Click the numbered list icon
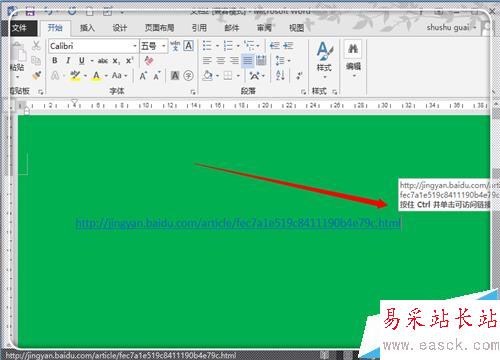The image size is (500, 360). click(228, 46)
